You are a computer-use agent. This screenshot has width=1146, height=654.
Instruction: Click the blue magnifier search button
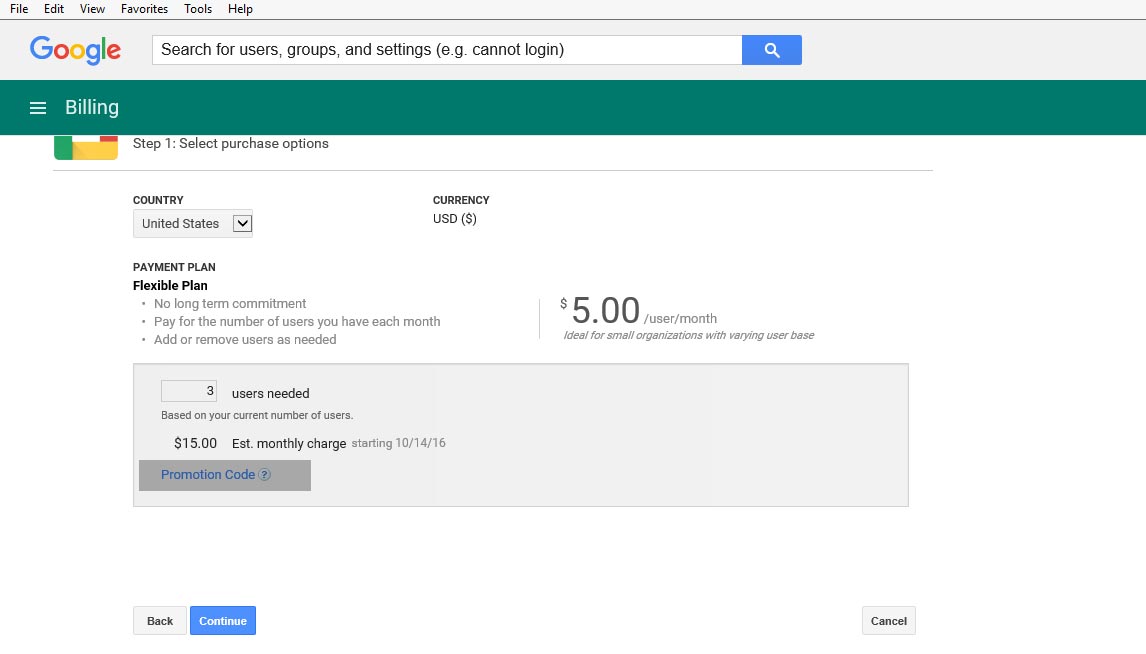(x=771, y=50)
